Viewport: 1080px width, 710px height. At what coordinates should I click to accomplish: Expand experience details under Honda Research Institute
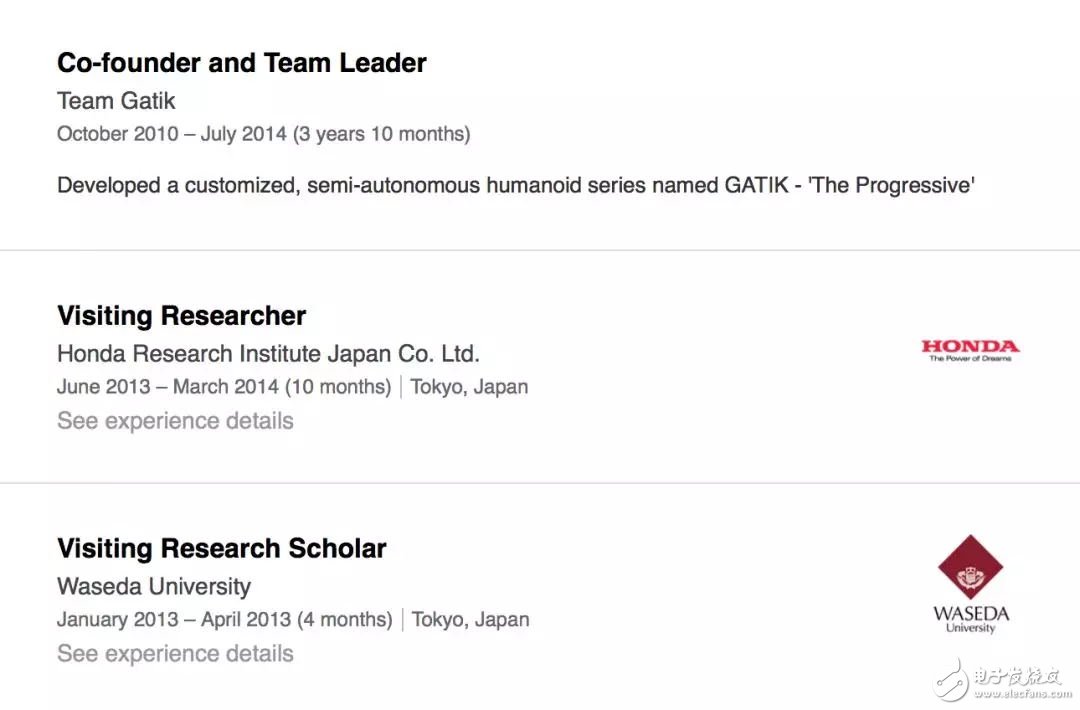point(175,421)
